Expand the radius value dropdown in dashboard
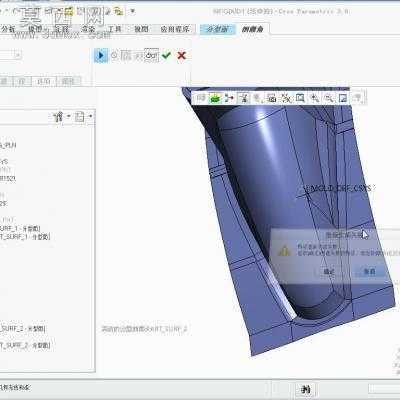The image size is (400, 400). coord(18,55)
